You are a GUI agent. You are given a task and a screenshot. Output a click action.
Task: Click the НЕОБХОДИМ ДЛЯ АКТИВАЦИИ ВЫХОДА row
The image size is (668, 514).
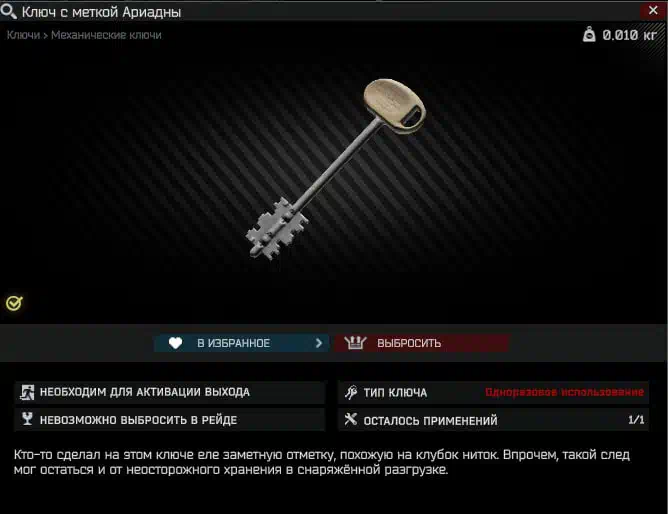[x=170, y=392]
